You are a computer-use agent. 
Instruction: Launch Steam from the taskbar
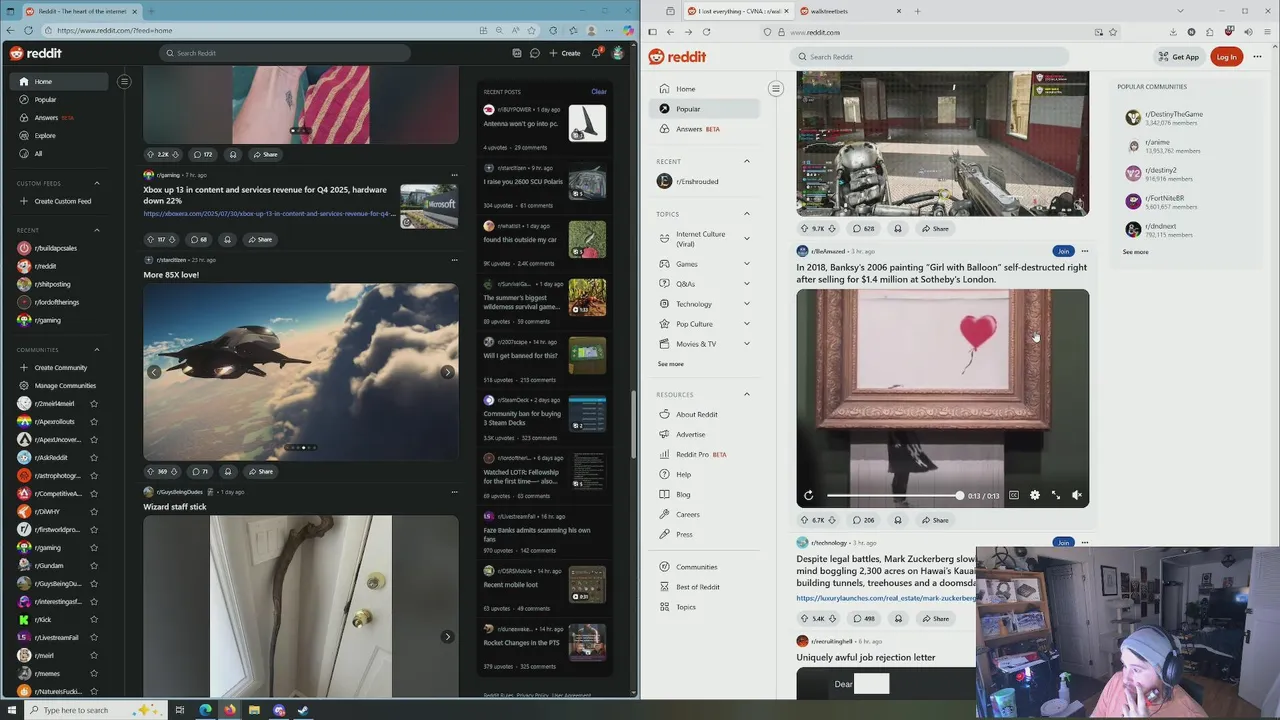pos(303,710)
